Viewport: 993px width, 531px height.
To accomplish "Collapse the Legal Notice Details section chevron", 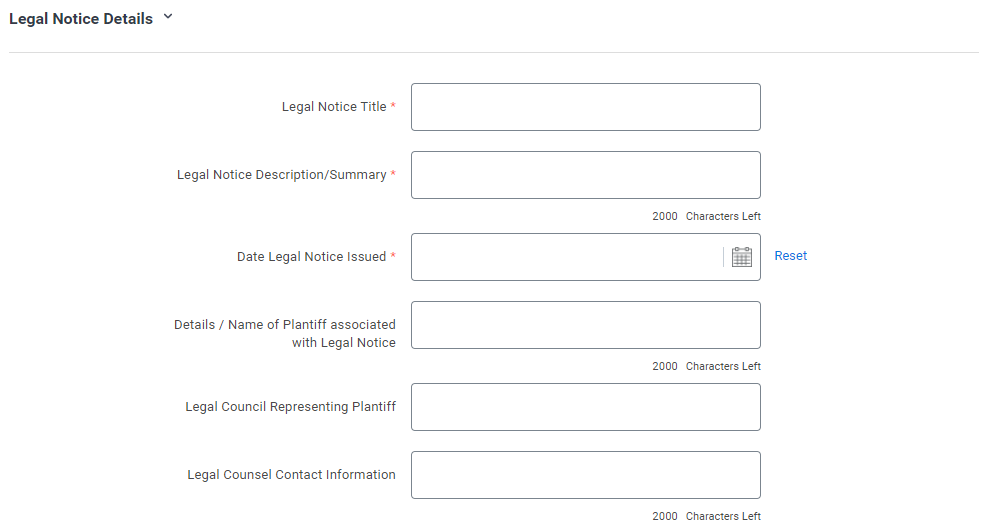I will pos(168,17).
